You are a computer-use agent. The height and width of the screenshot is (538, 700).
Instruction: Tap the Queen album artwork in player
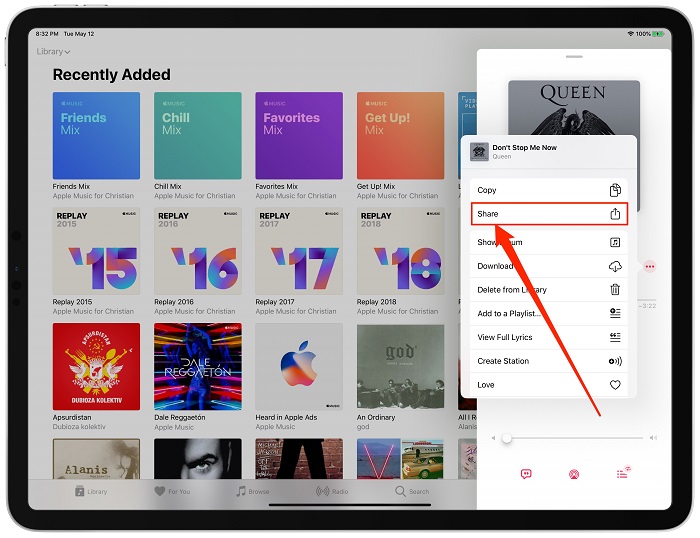574,107
